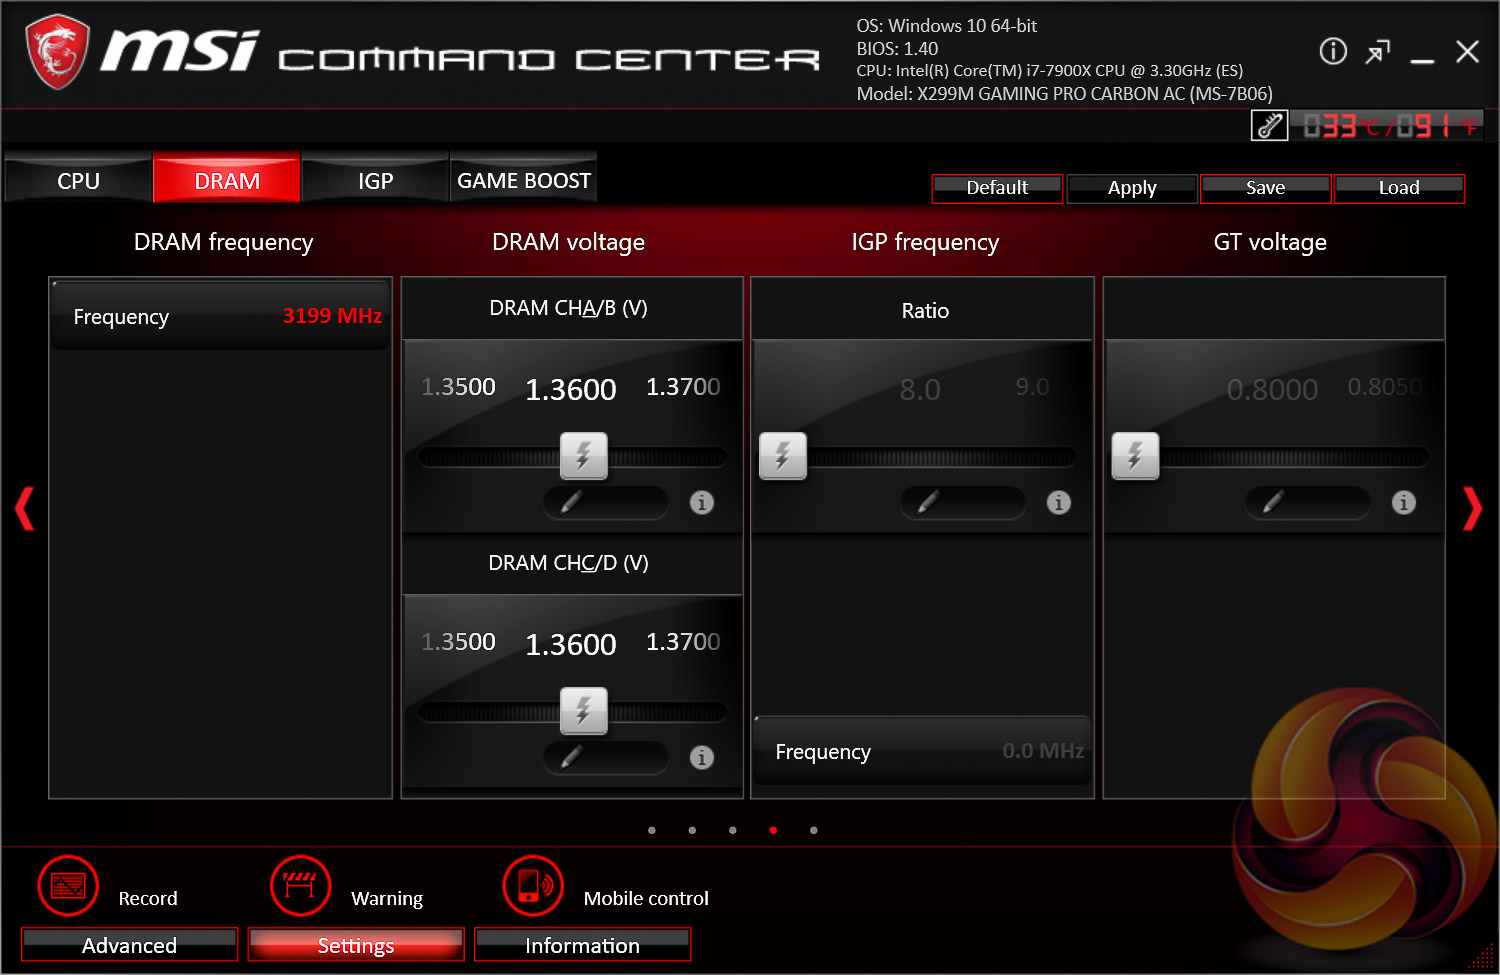The height and width of the screenshot is (975, 1500).
Task: Apply the current DRAM settings
Action: [1132, 188]
